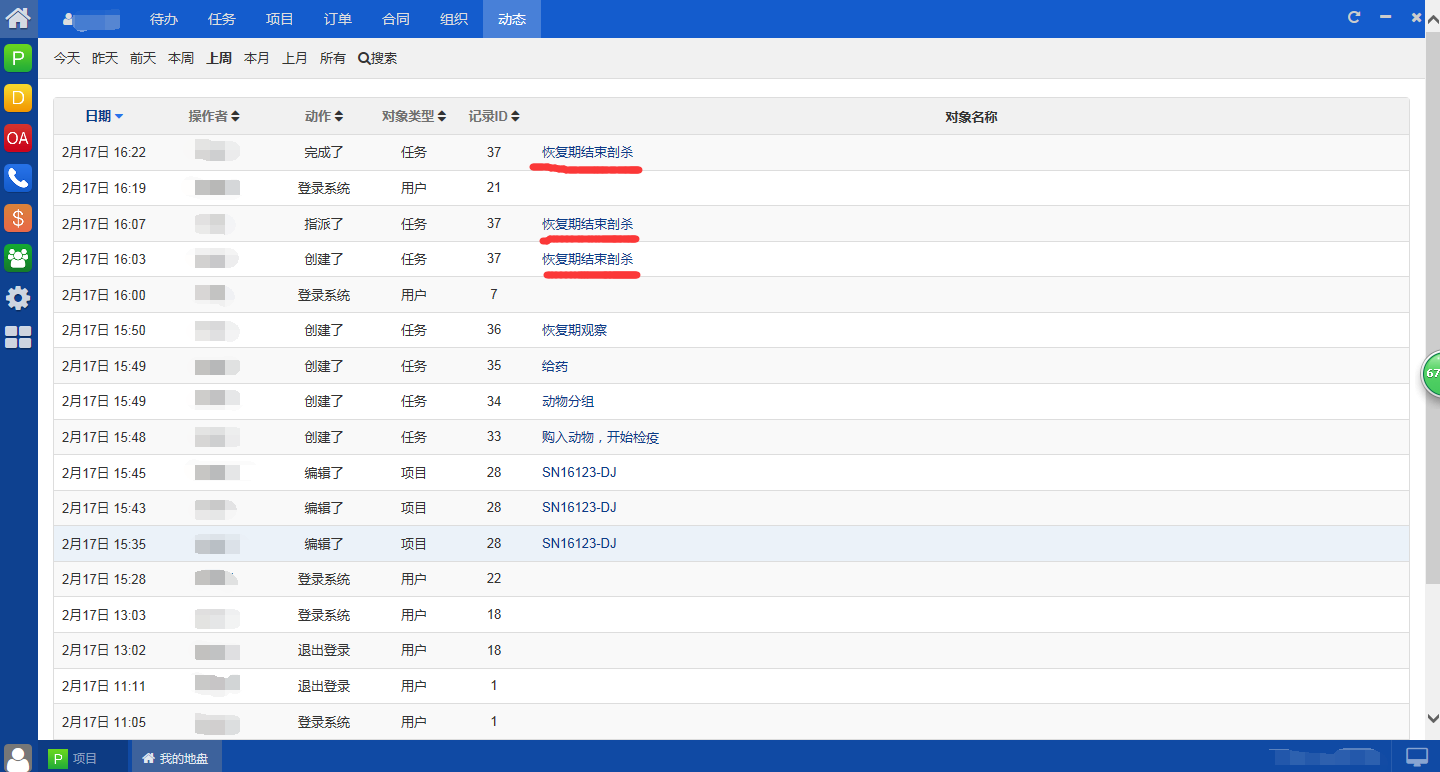Switch to the 合同 tab

[x=396, y=19]
